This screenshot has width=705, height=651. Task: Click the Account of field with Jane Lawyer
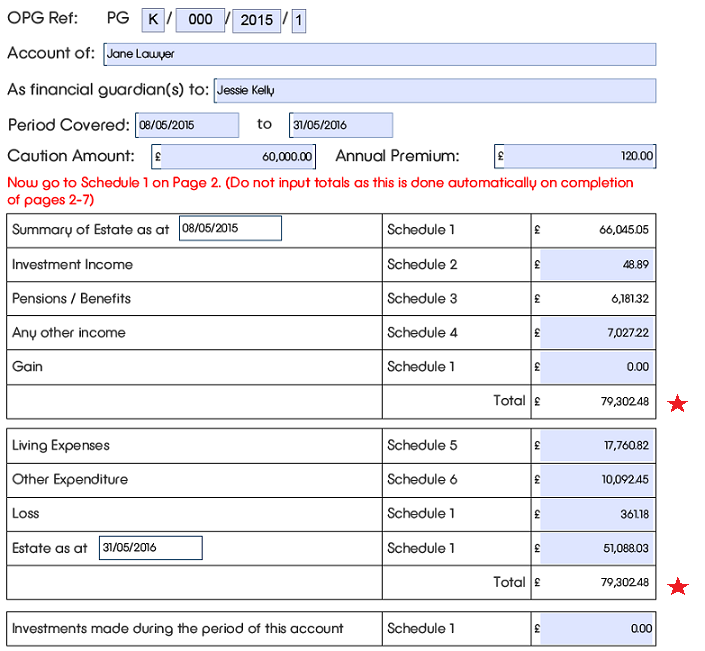pyautogui.click(x=378, y=54)
